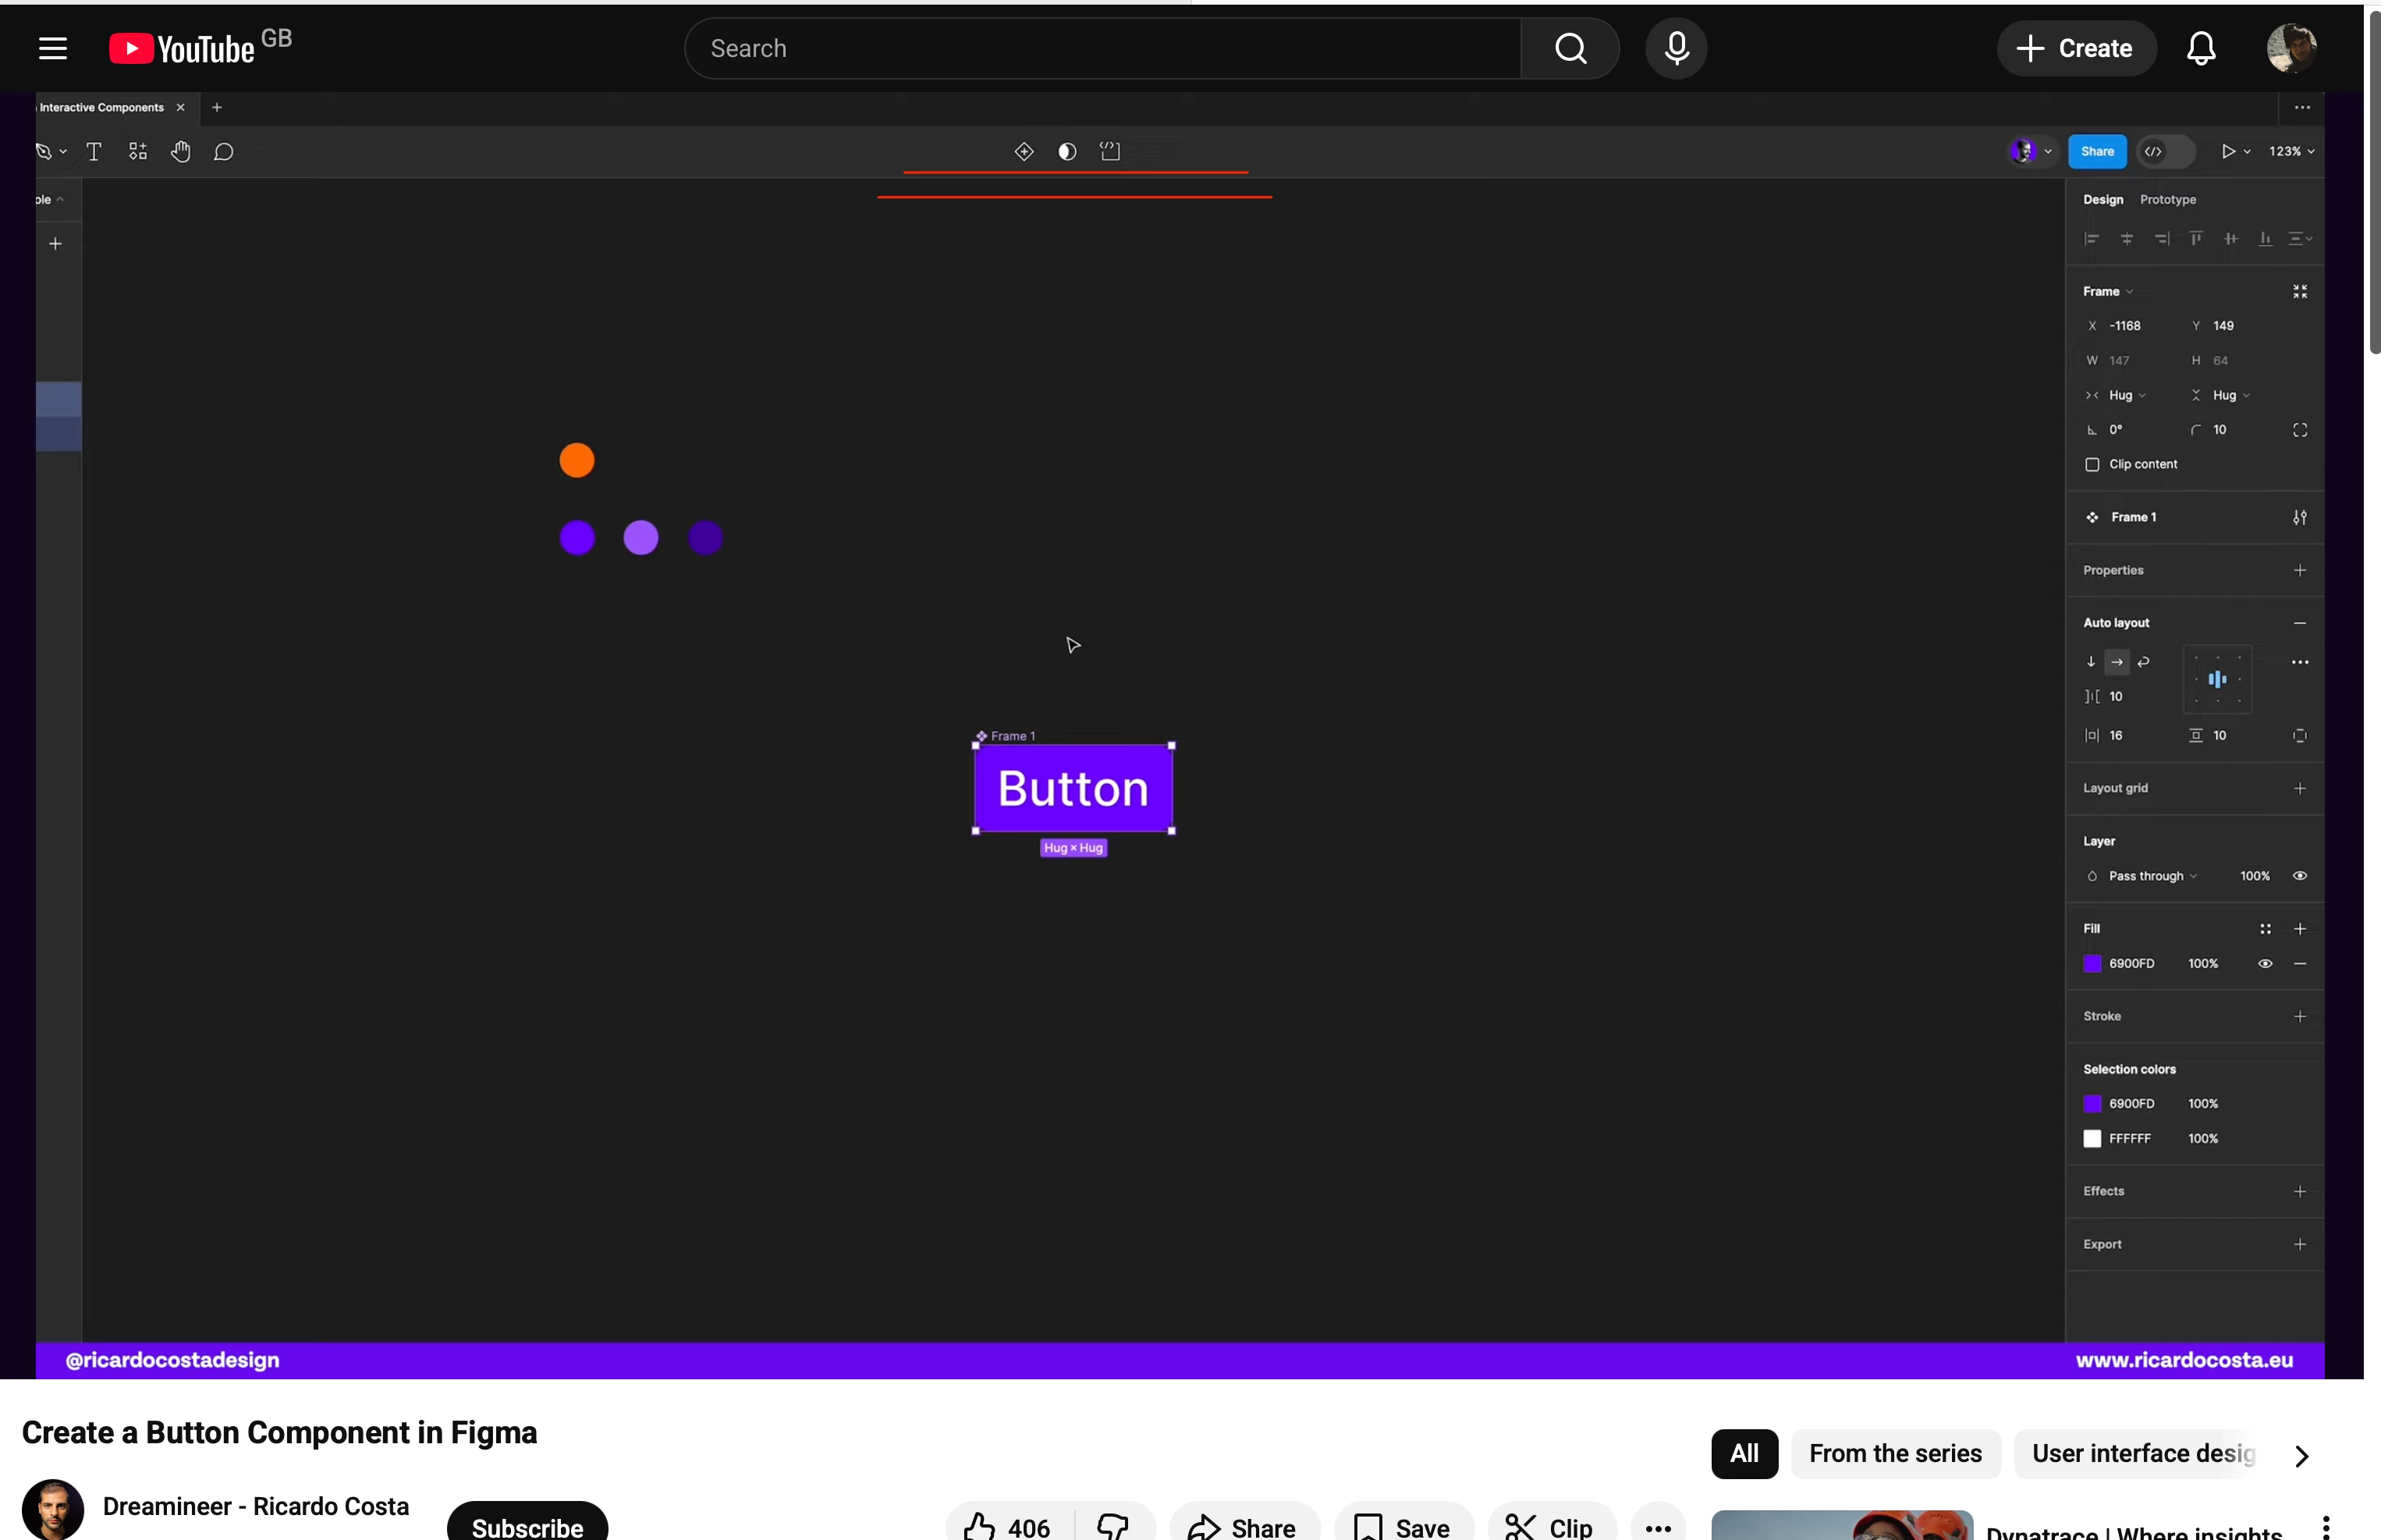
Task: Open the YouTube hamburger guide menu
Action: [52, 48]
